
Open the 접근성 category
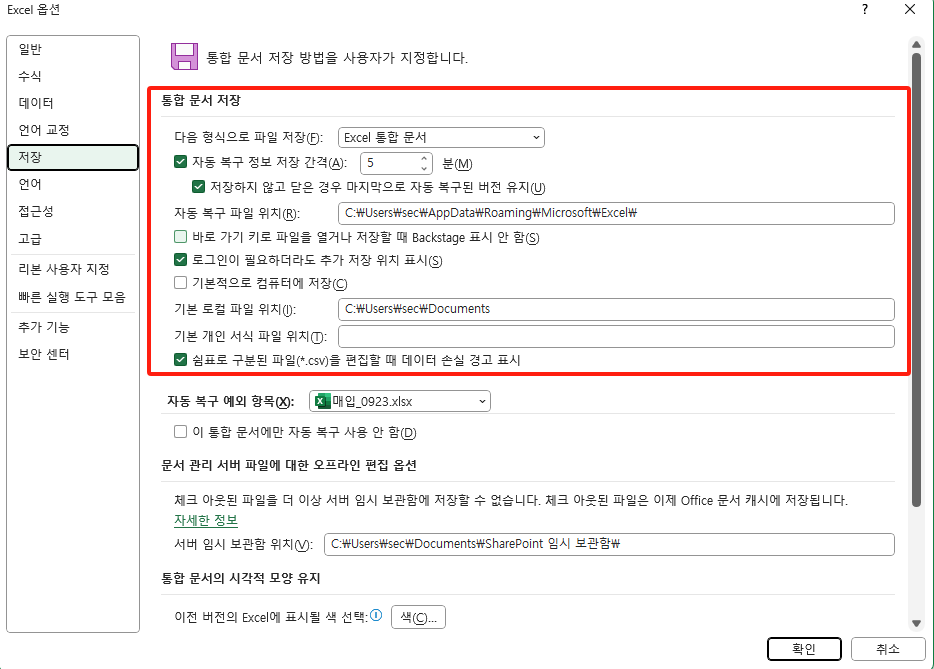point(73,211)
